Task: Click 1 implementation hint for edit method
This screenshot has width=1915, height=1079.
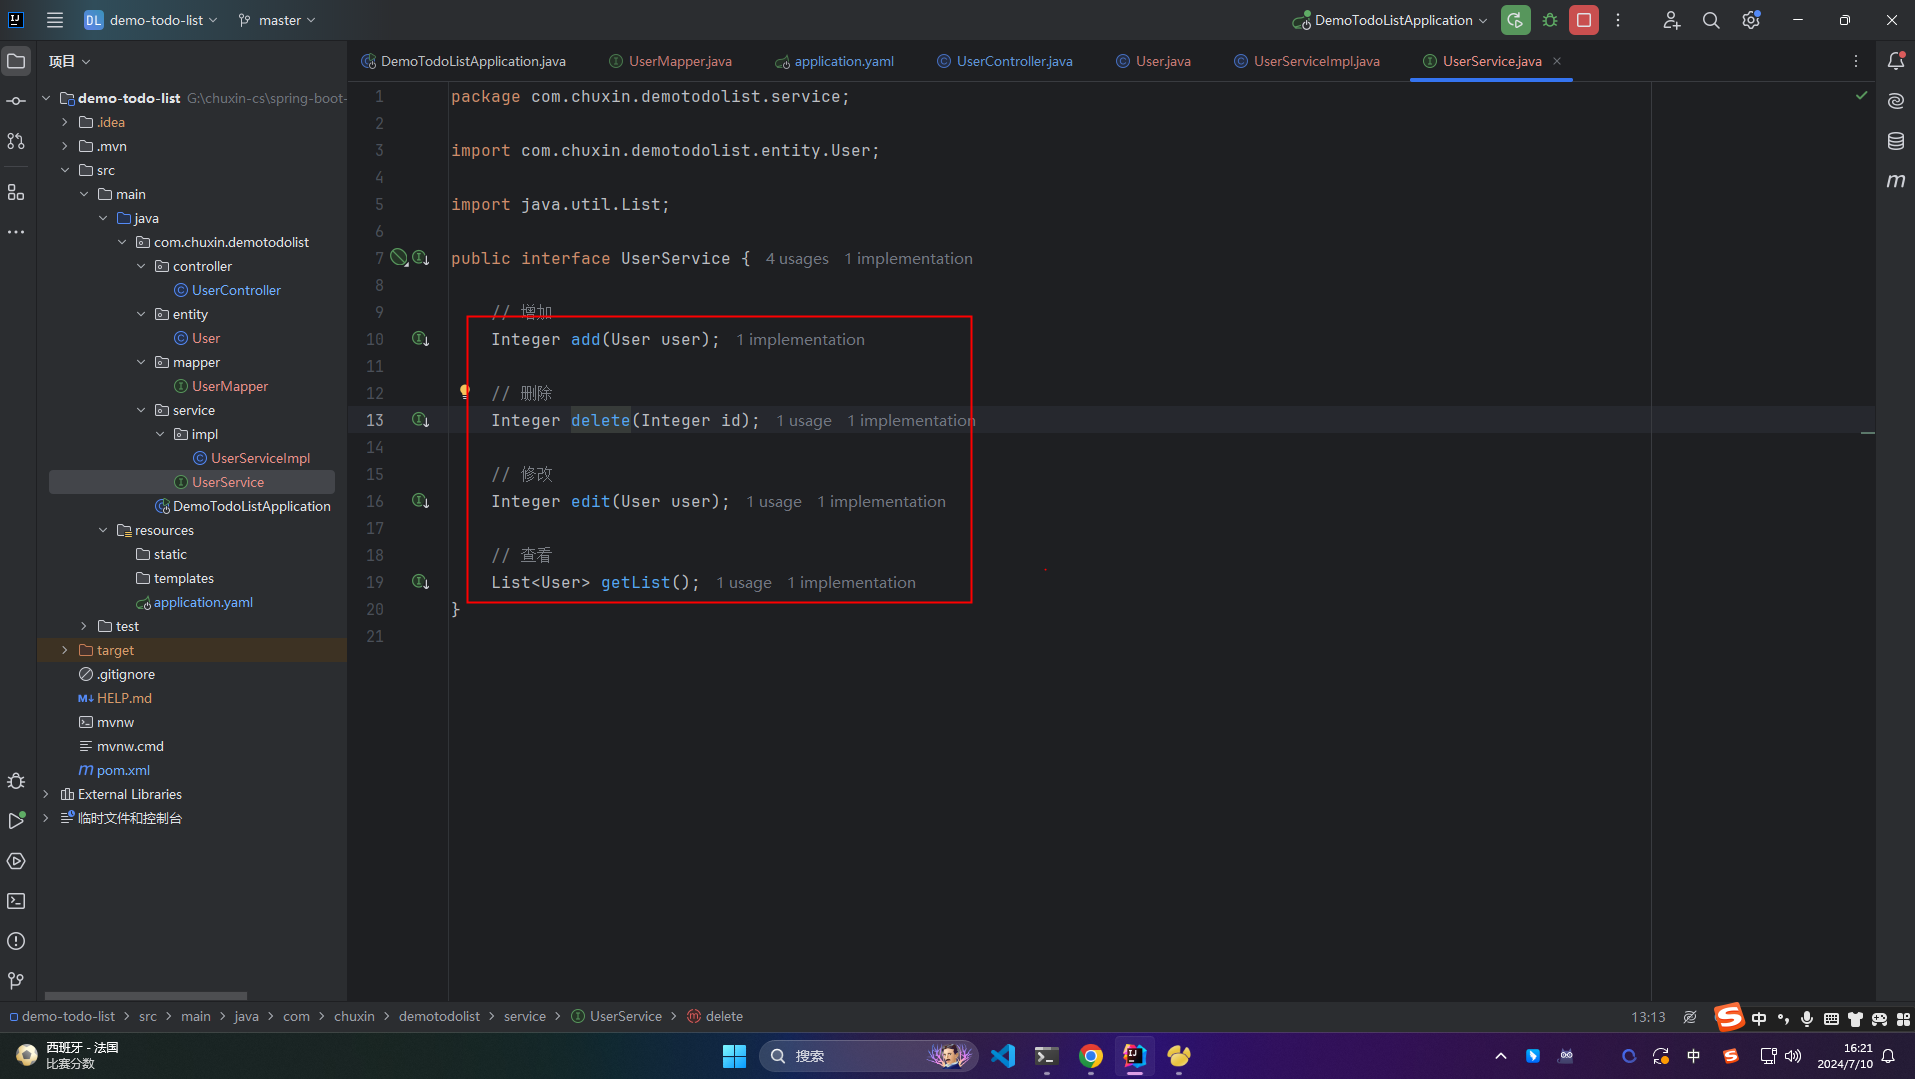Action: pyautogui.click(x=881, y=502)
